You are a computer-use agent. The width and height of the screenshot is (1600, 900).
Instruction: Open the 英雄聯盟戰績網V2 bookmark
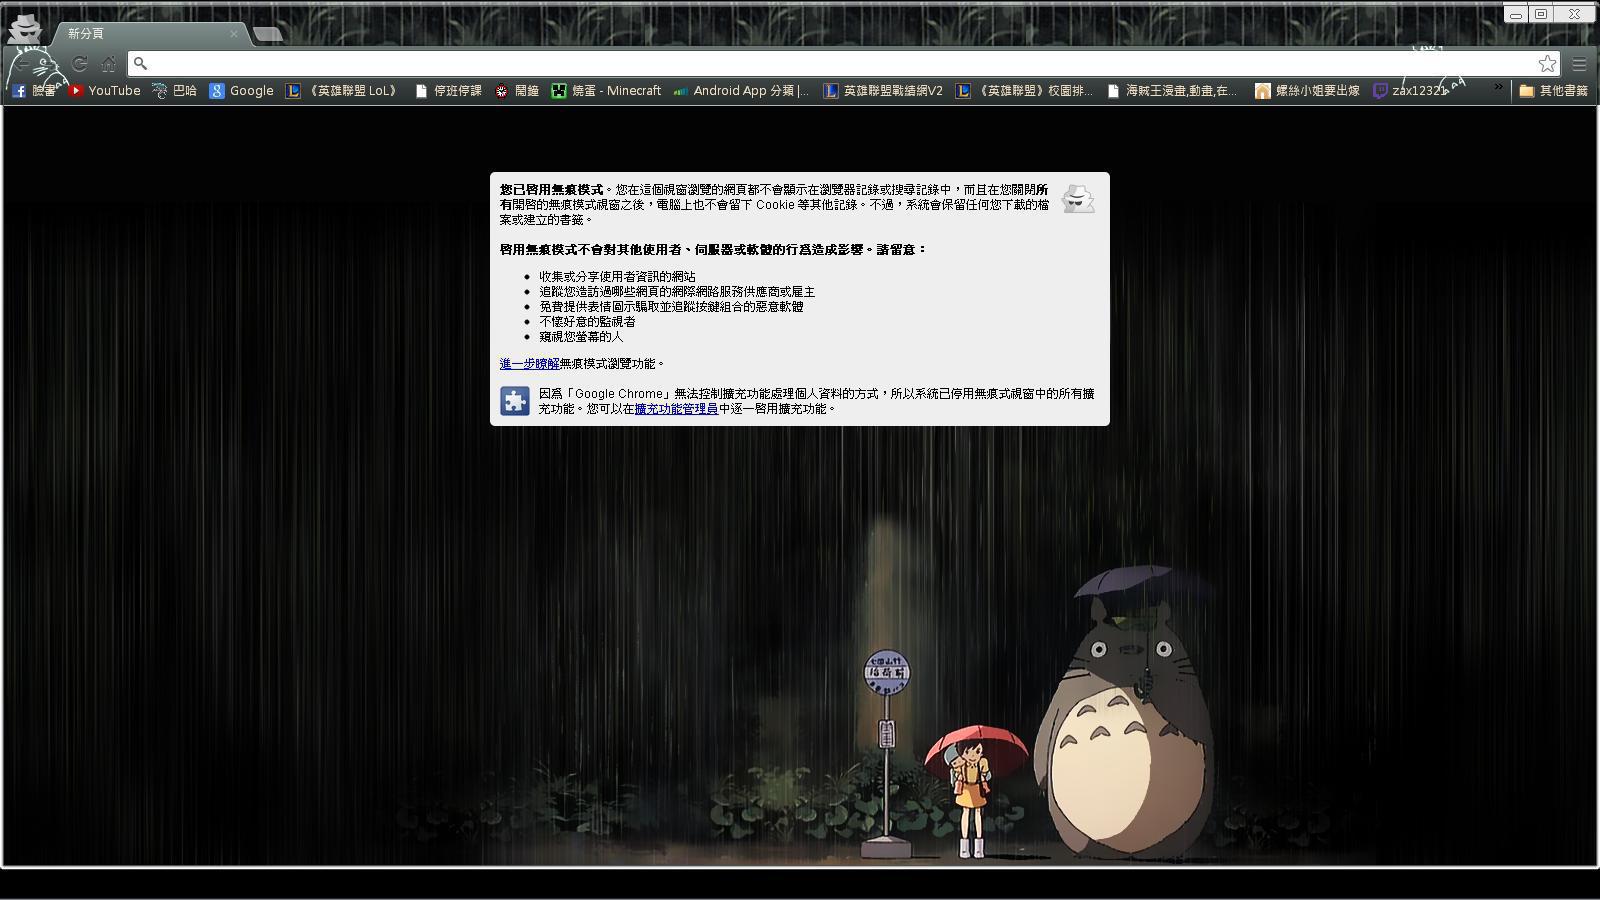click(883, 91)
